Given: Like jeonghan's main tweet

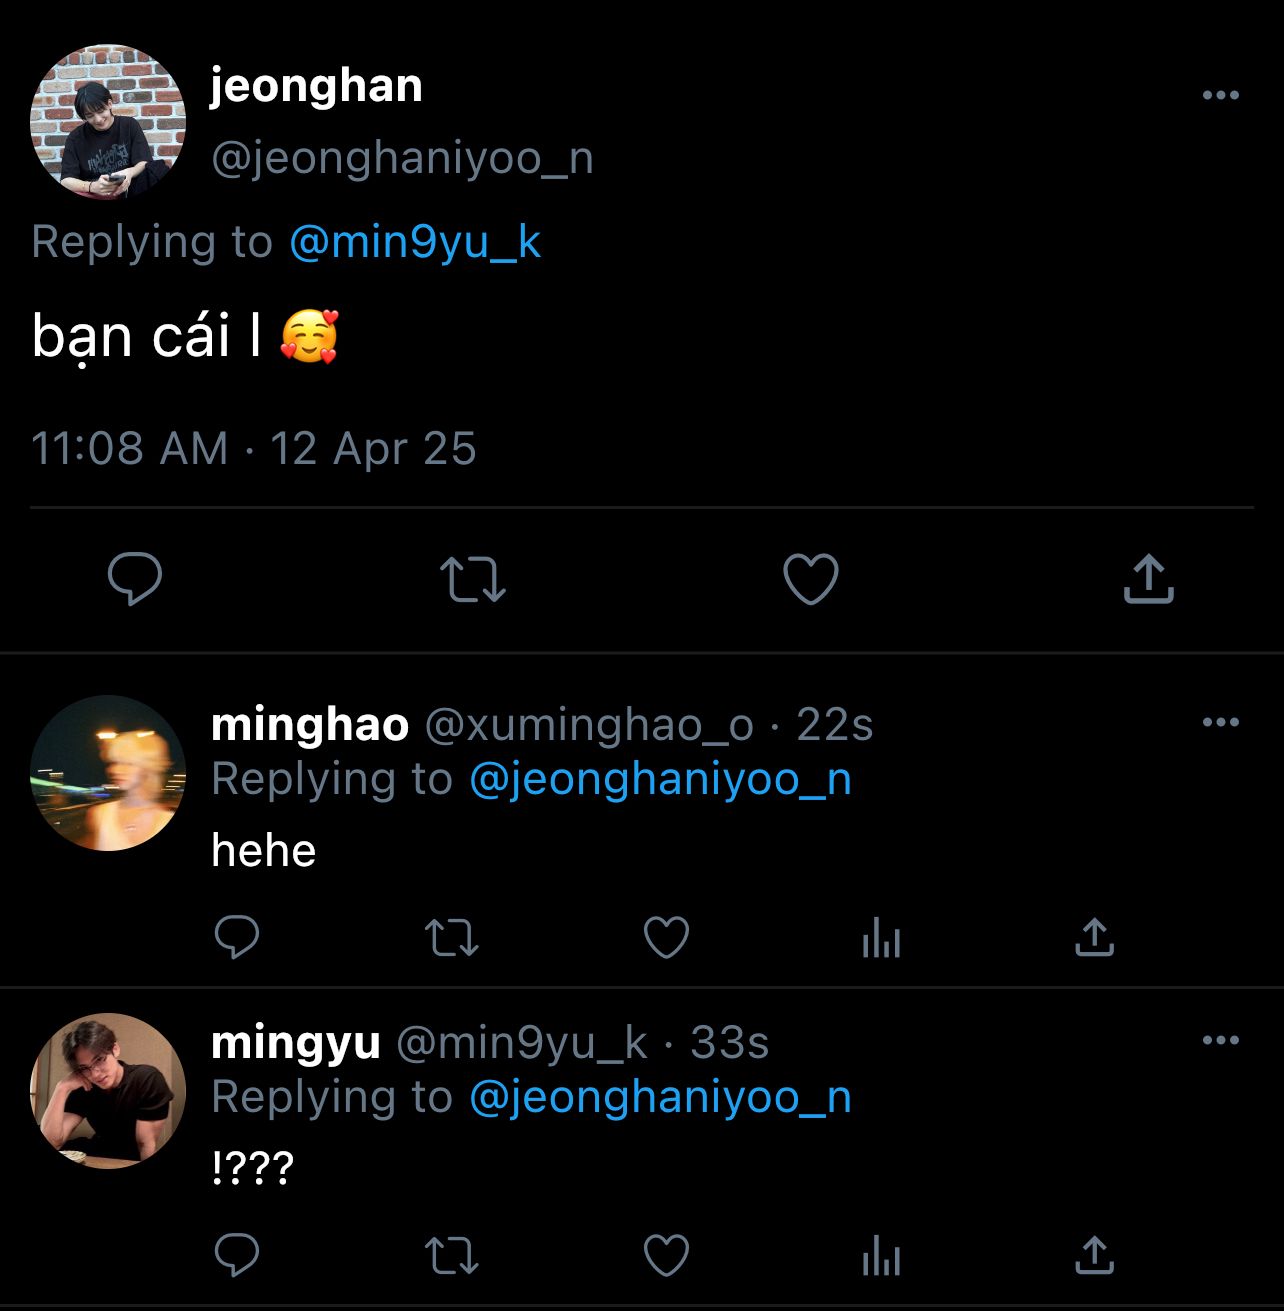Looking at the screenshot, I should point(810,579).
